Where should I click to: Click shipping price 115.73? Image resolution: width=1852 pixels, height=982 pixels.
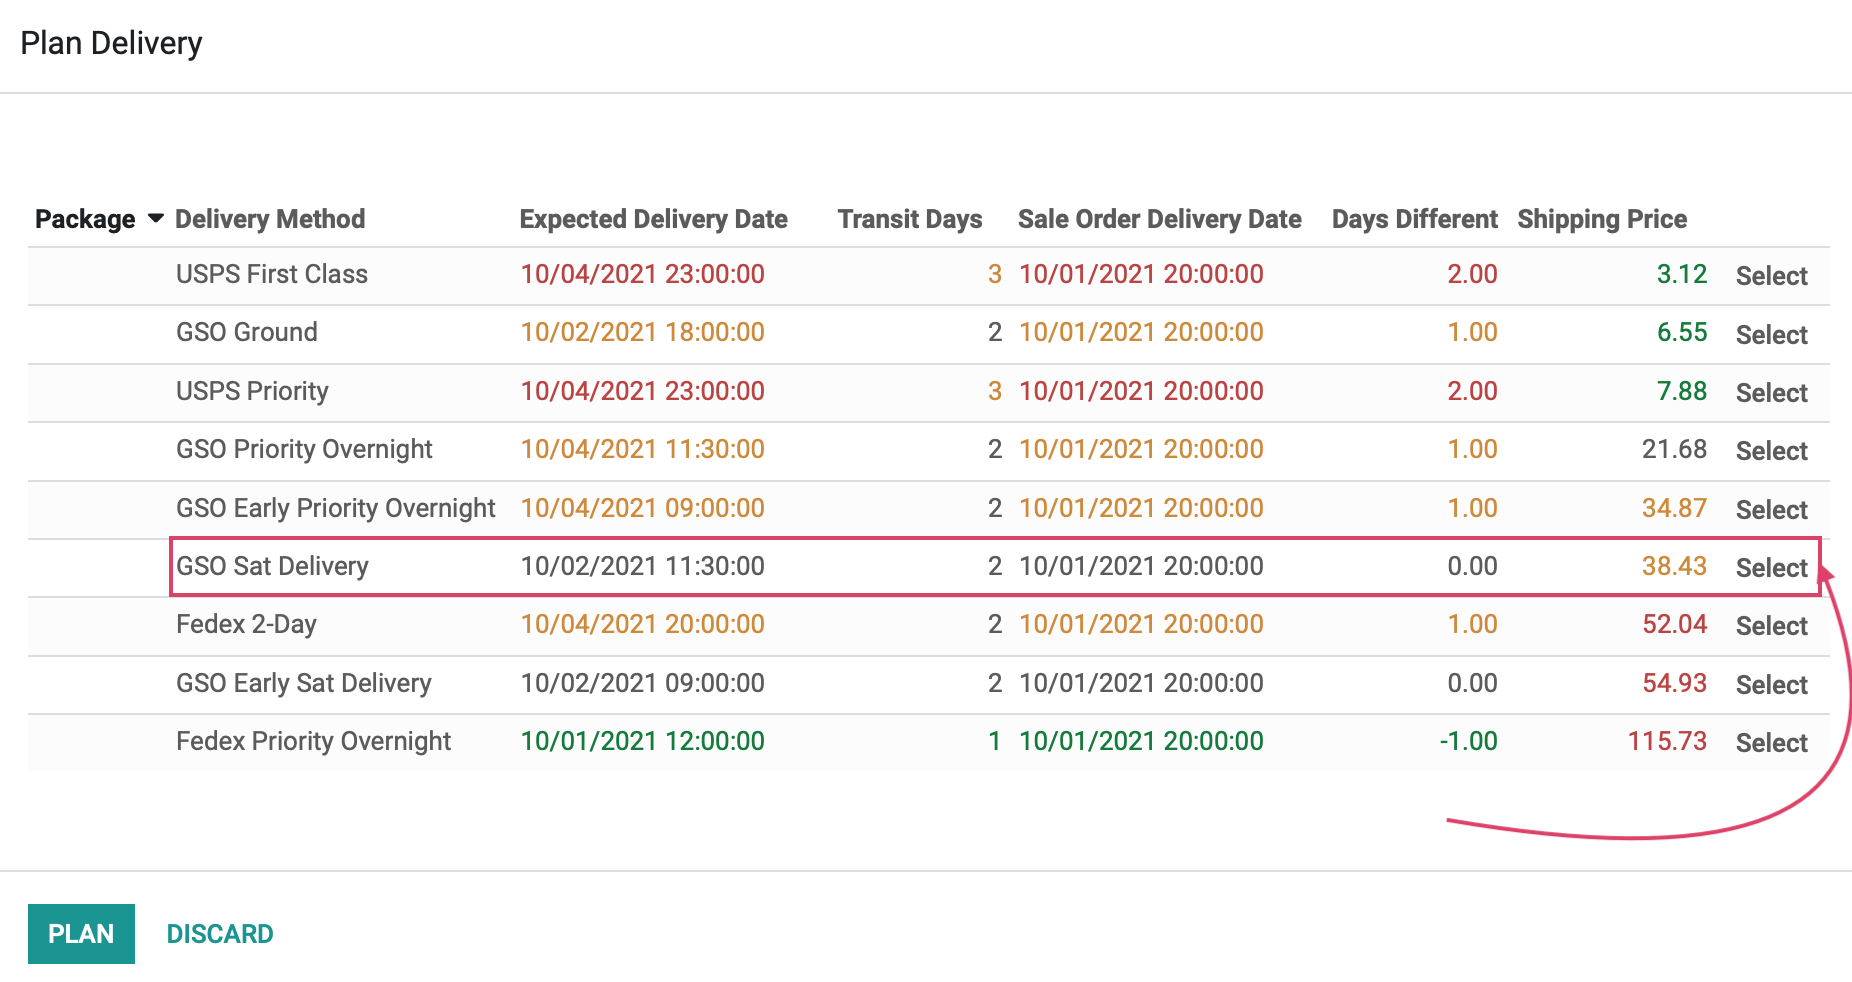[x=1667, y=741]
